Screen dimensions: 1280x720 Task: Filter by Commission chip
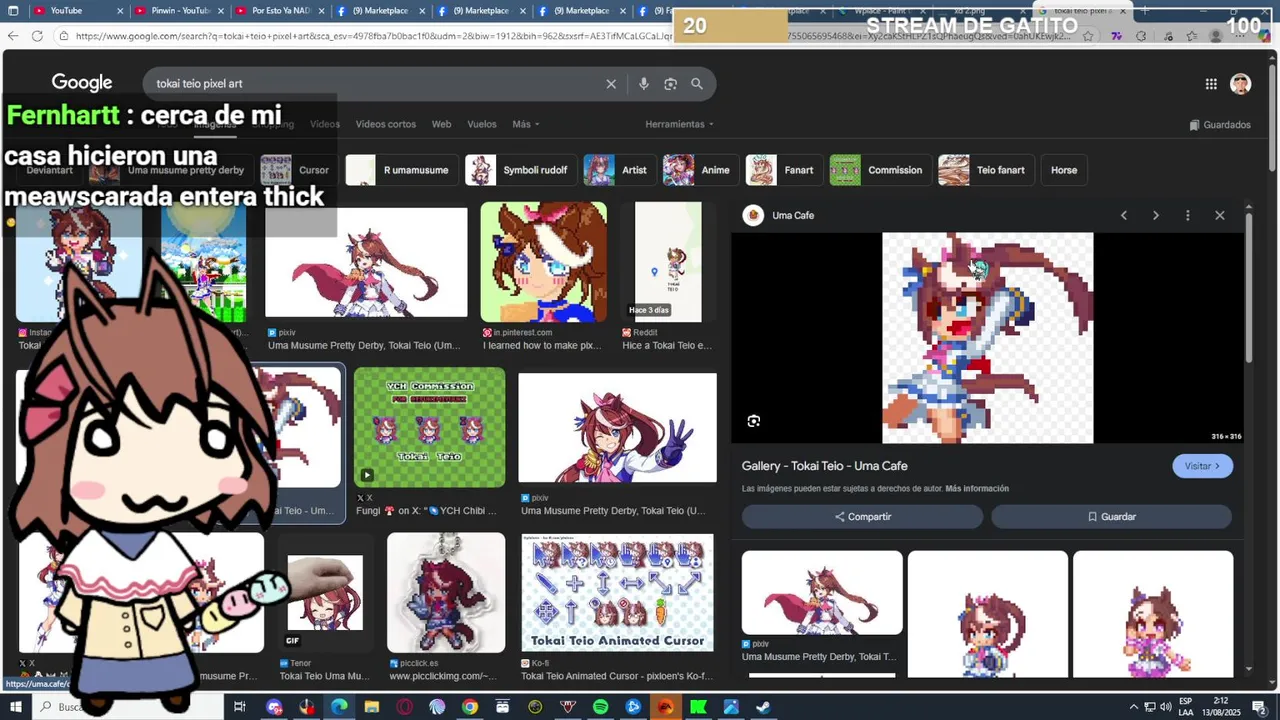click(880, 170)
